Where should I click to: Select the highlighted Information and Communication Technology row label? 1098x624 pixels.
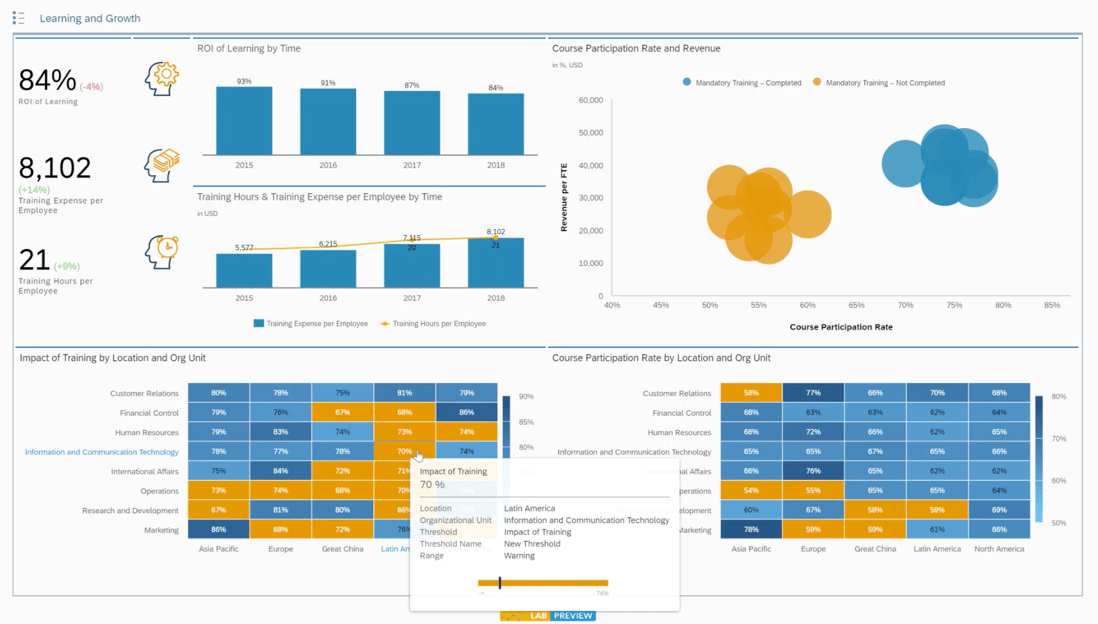point(102,452)
